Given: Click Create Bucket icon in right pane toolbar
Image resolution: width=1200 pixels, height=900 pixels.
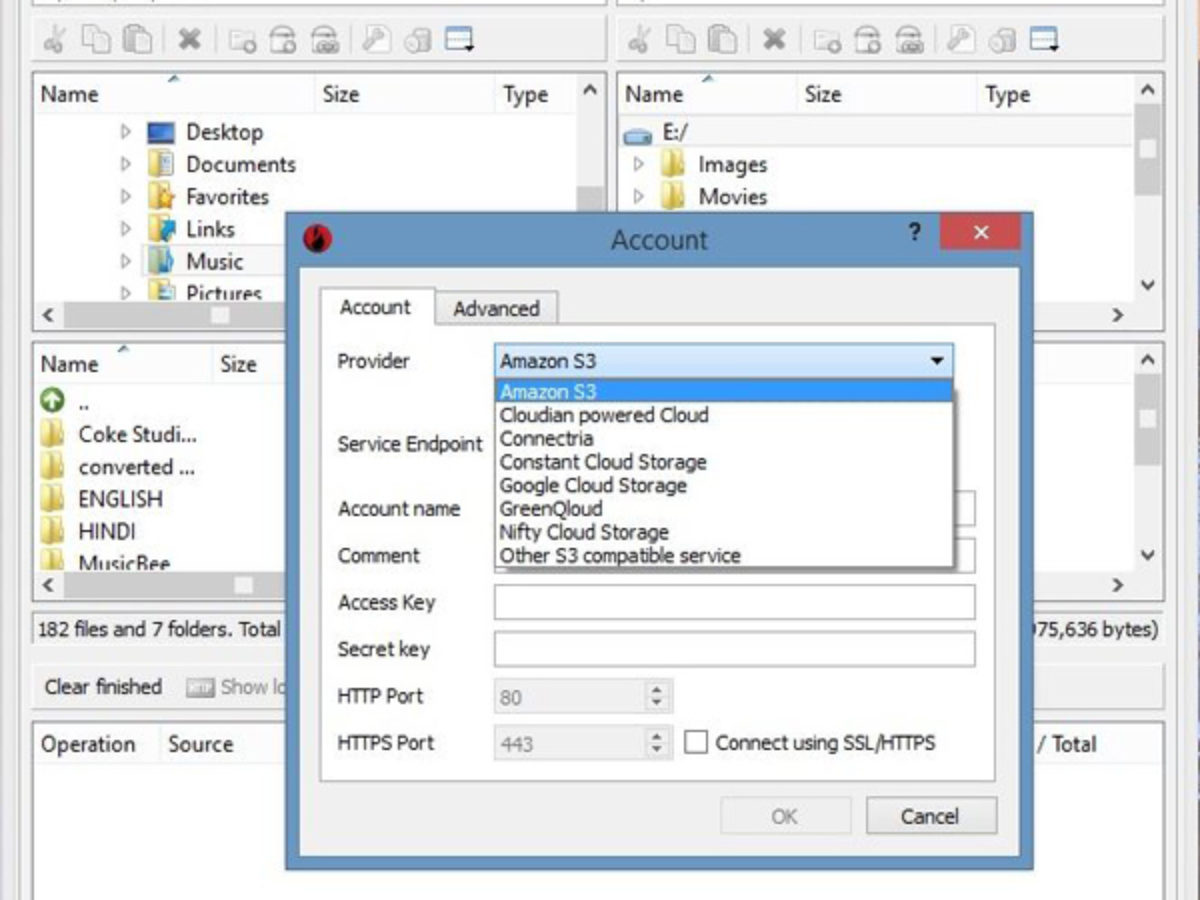Looking at the screenshot, I should coord(868,40).
